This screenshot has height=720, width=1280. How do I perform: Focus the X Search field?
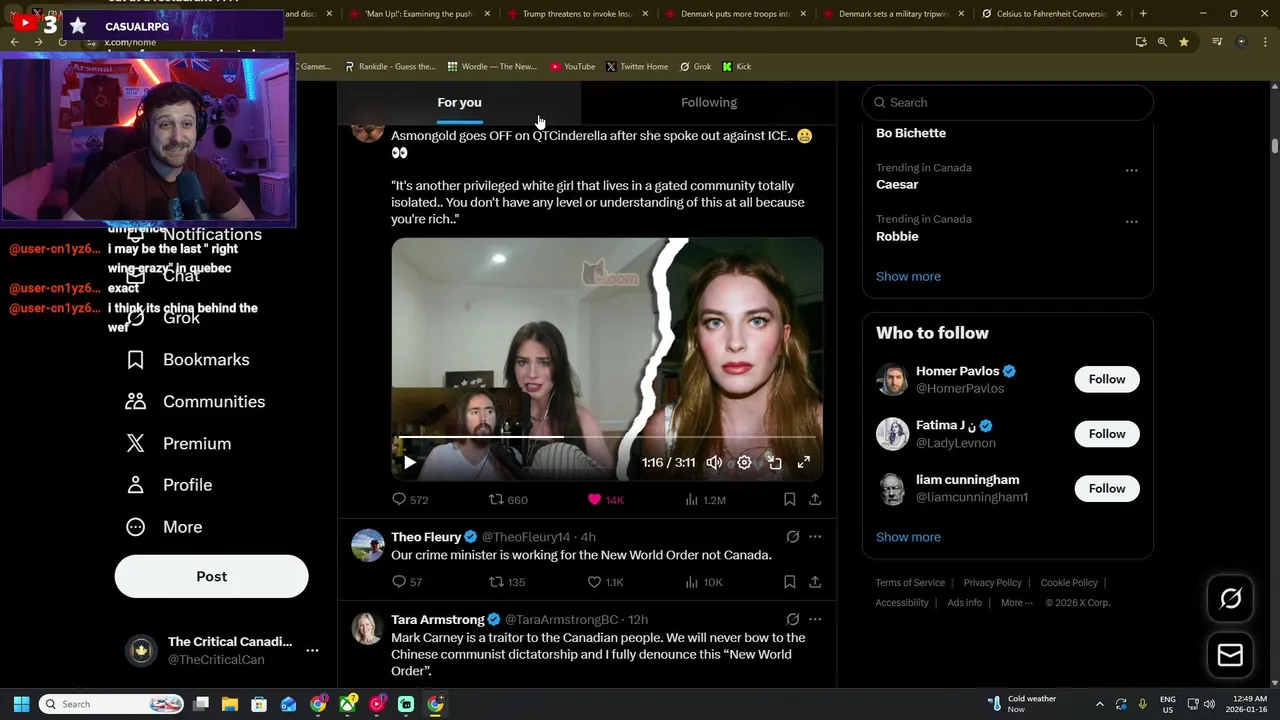tap(1008, 103)
